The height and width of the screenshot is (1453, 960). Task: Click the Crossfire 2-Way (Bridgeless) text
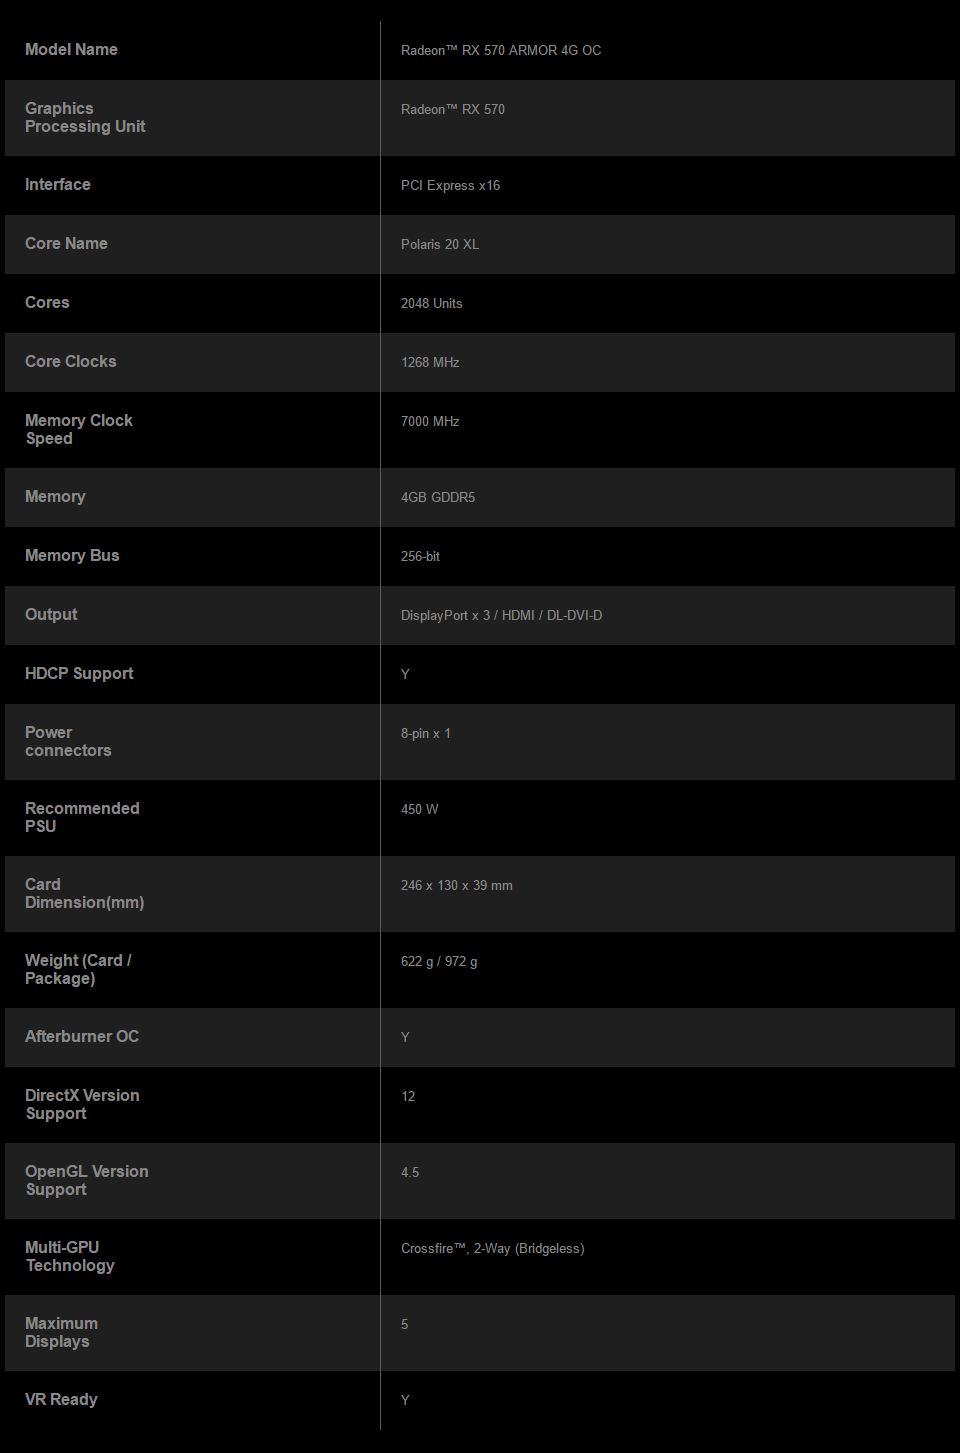tap(493, 1249)
